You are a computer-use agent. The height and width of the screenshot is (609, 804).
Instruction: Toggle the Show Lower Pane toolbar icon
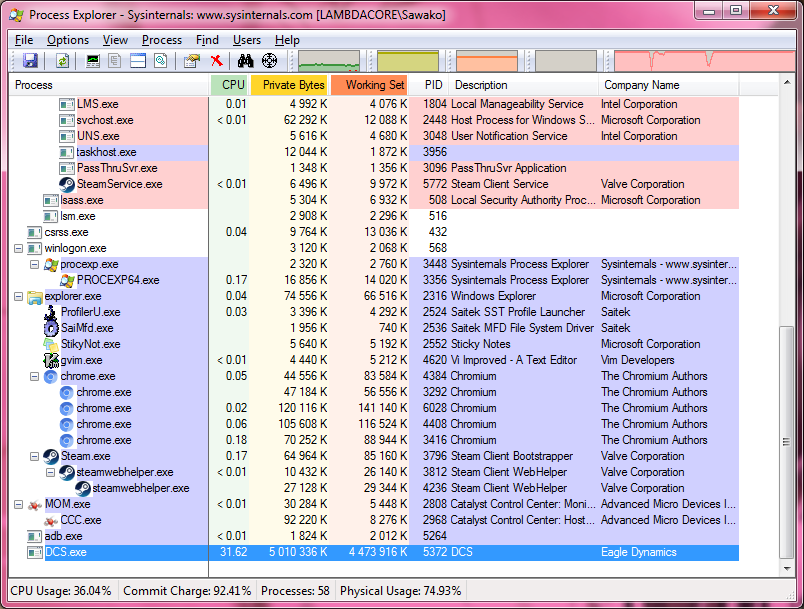tap(137, 61)
